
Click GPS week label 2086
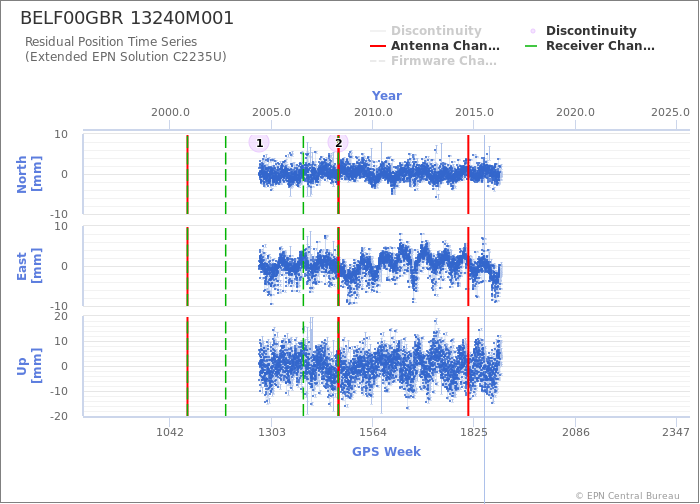tap(575, 432)
